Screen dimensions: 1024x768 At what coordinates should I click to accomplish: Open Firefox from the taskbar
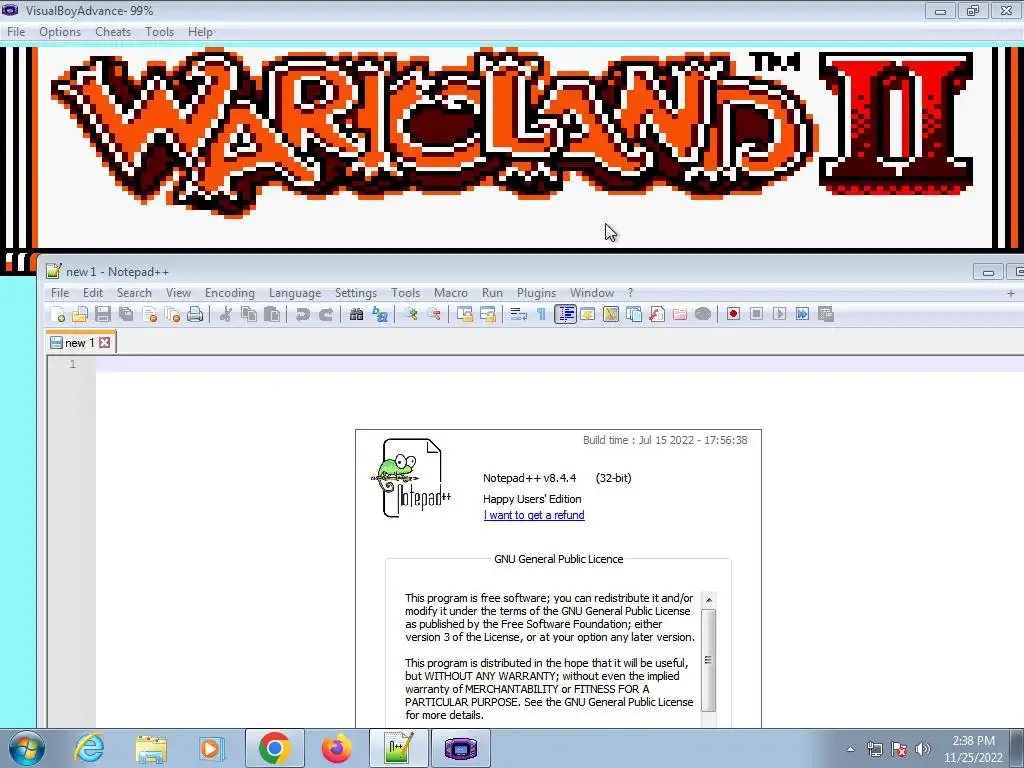[336, 748]
